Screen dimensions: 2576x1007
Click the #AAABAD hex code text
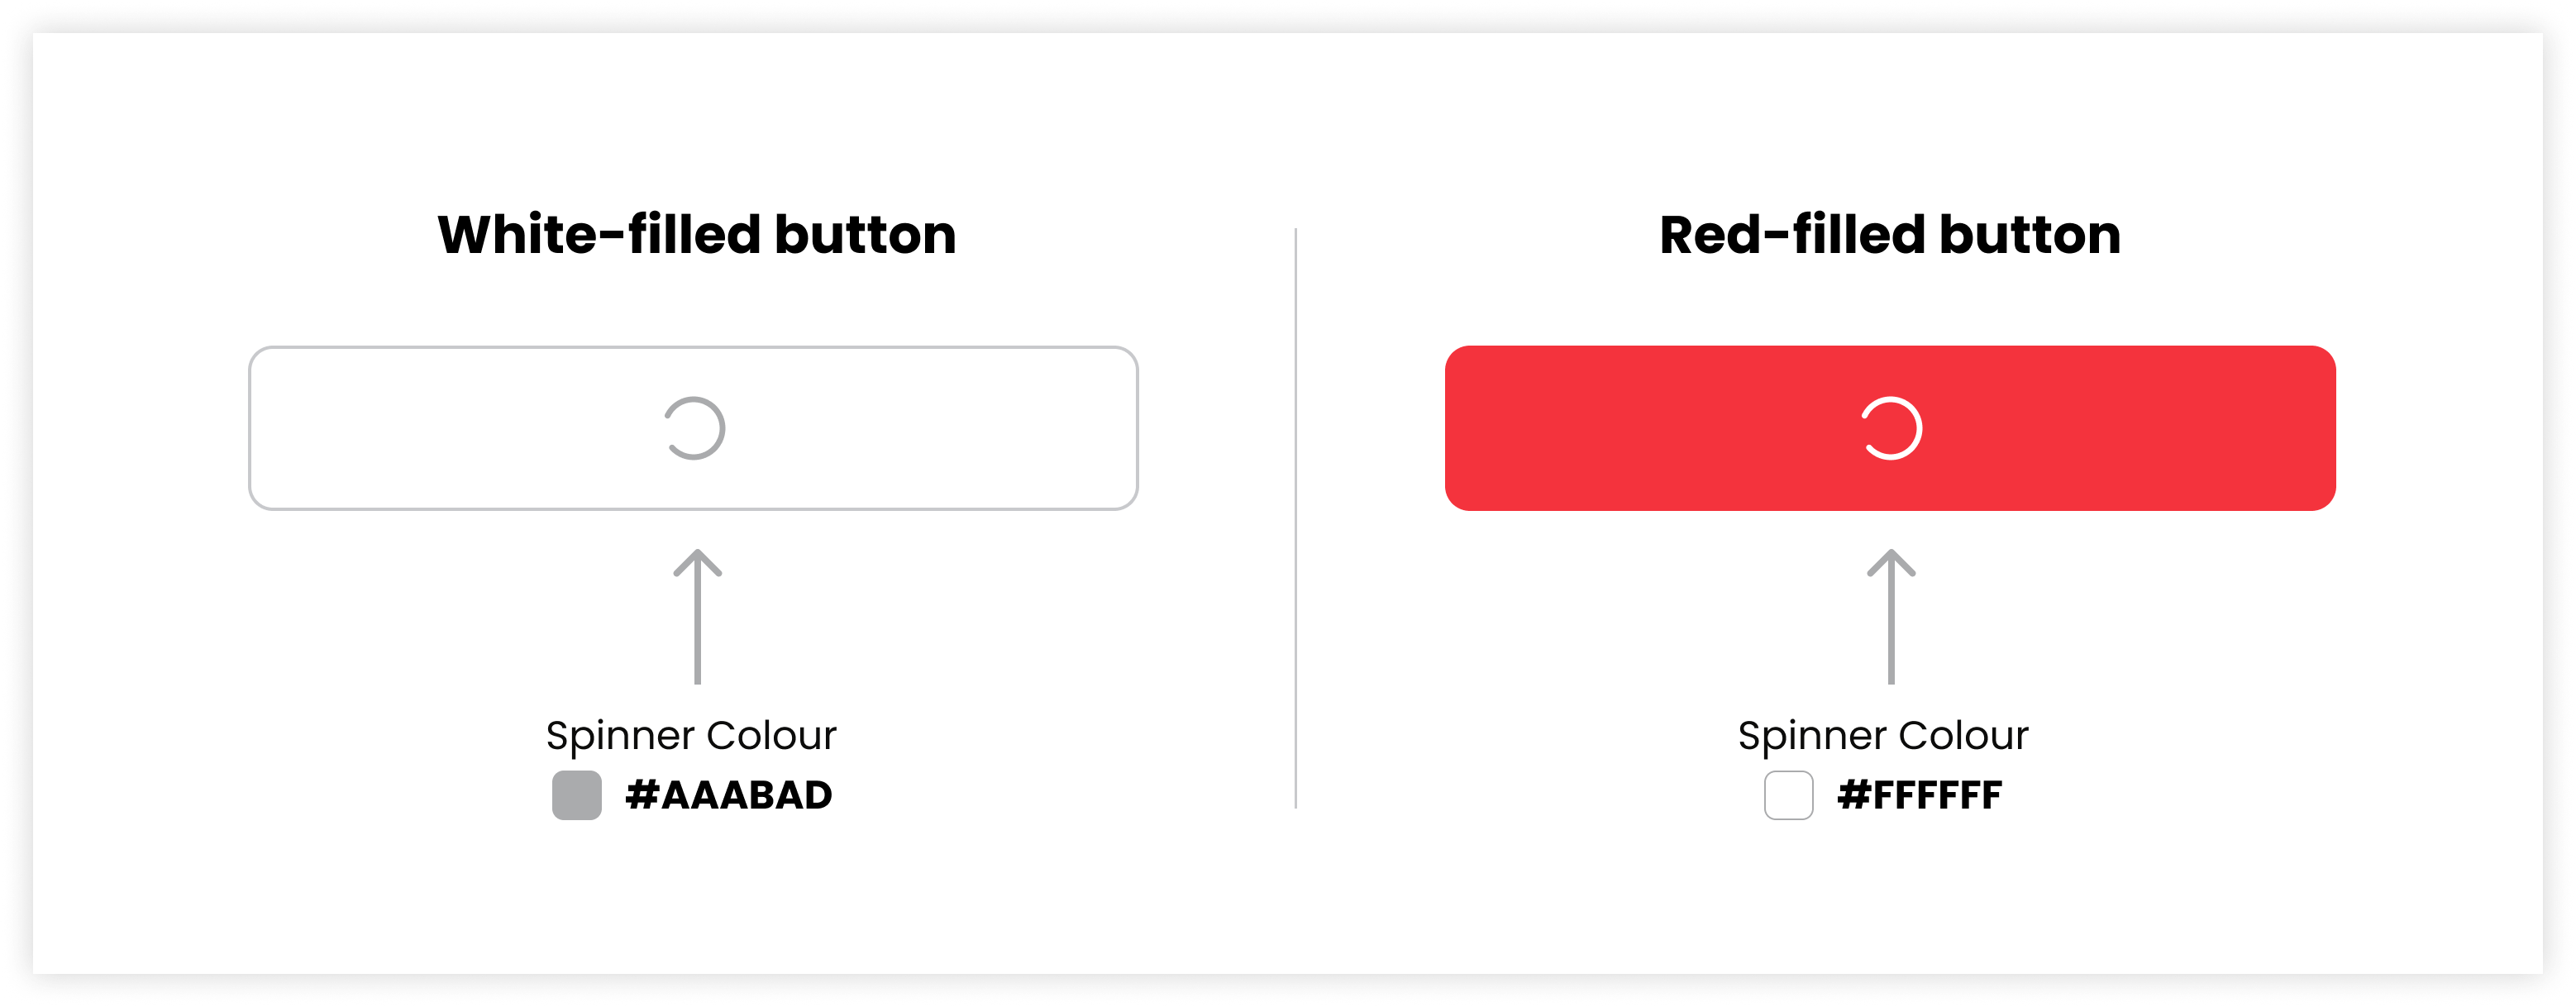pos(729,795)
